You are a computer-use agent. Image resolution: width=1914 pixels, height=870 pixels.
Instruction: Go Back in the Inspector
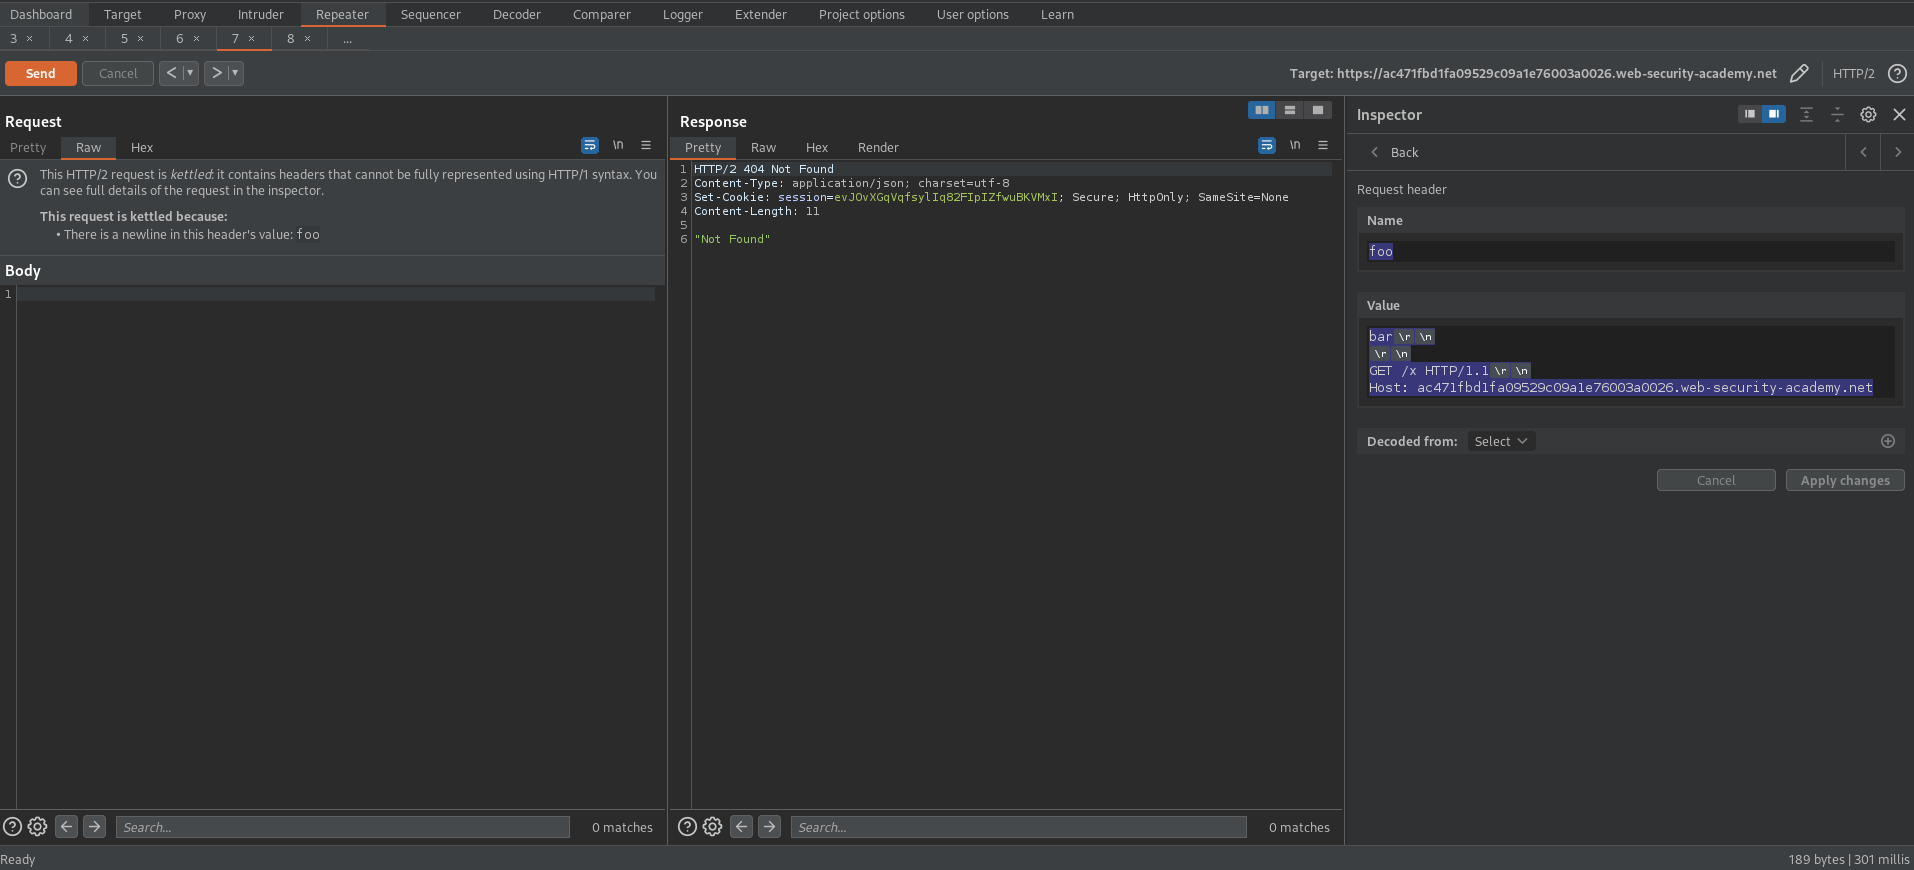[1394, 152]
